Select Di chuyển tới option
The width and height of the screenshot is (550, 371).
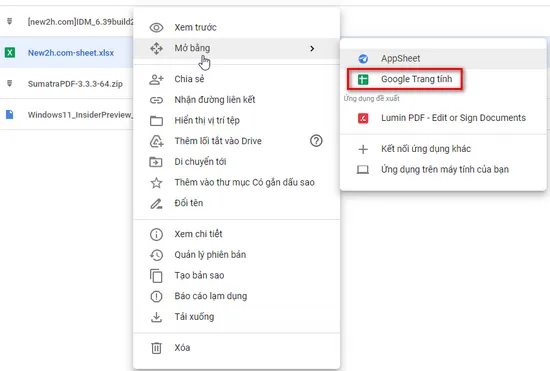click(236, 162)
